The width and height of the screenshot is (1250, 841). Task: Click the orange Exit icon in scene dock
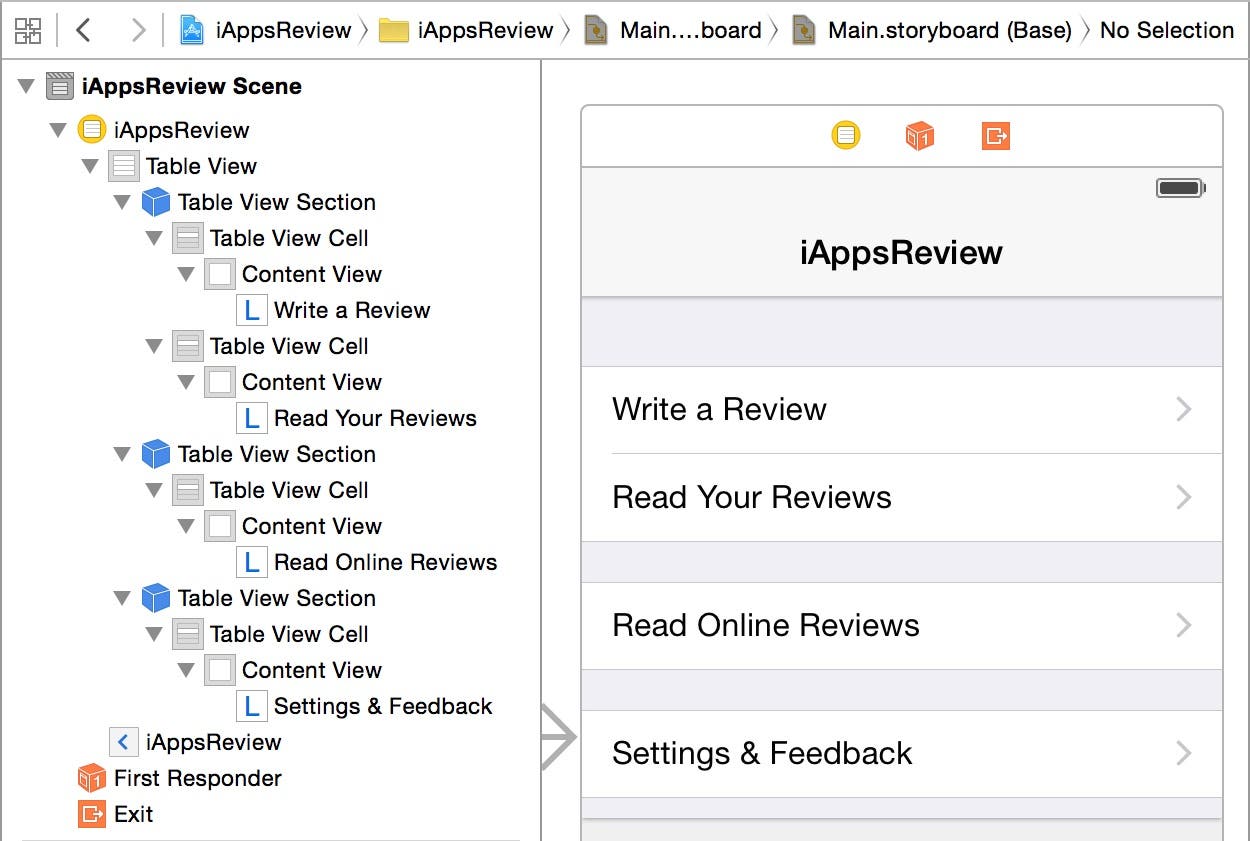pyautogui.click(x=996, y=135)
